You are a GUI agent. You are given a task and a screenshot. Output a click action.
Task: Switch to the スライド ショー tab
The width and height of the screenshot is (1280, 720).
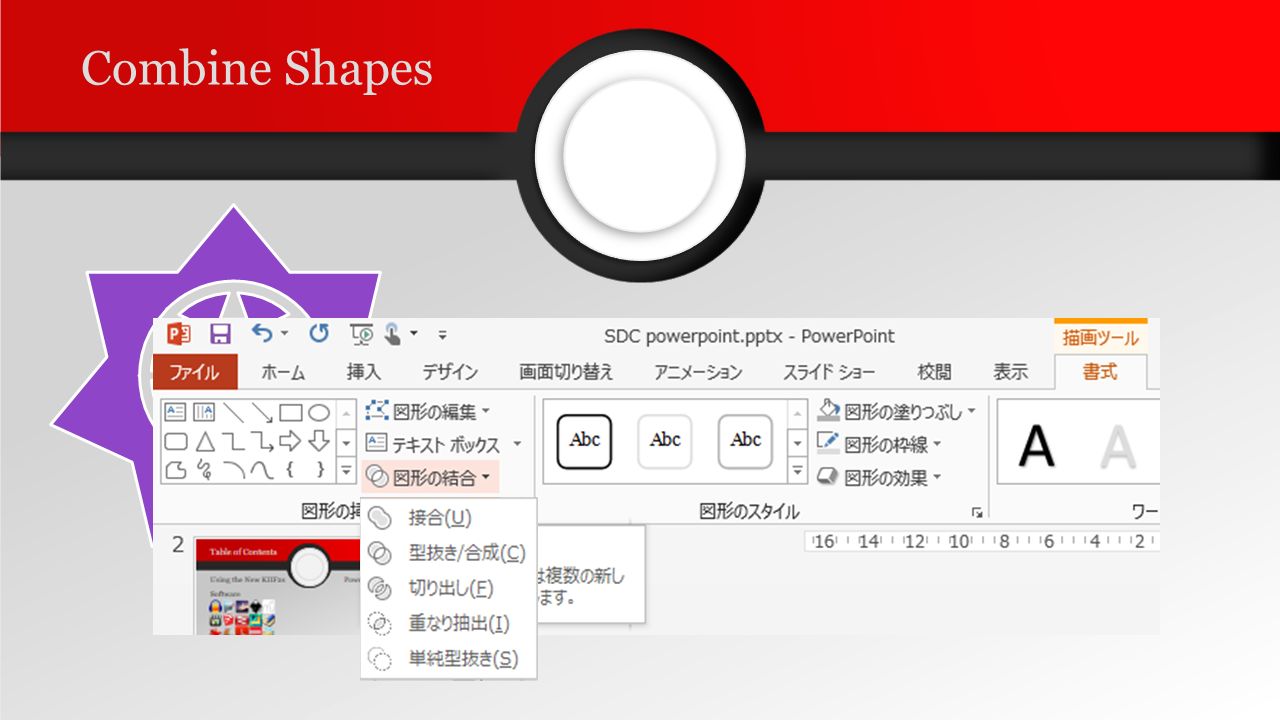point(829,372)
